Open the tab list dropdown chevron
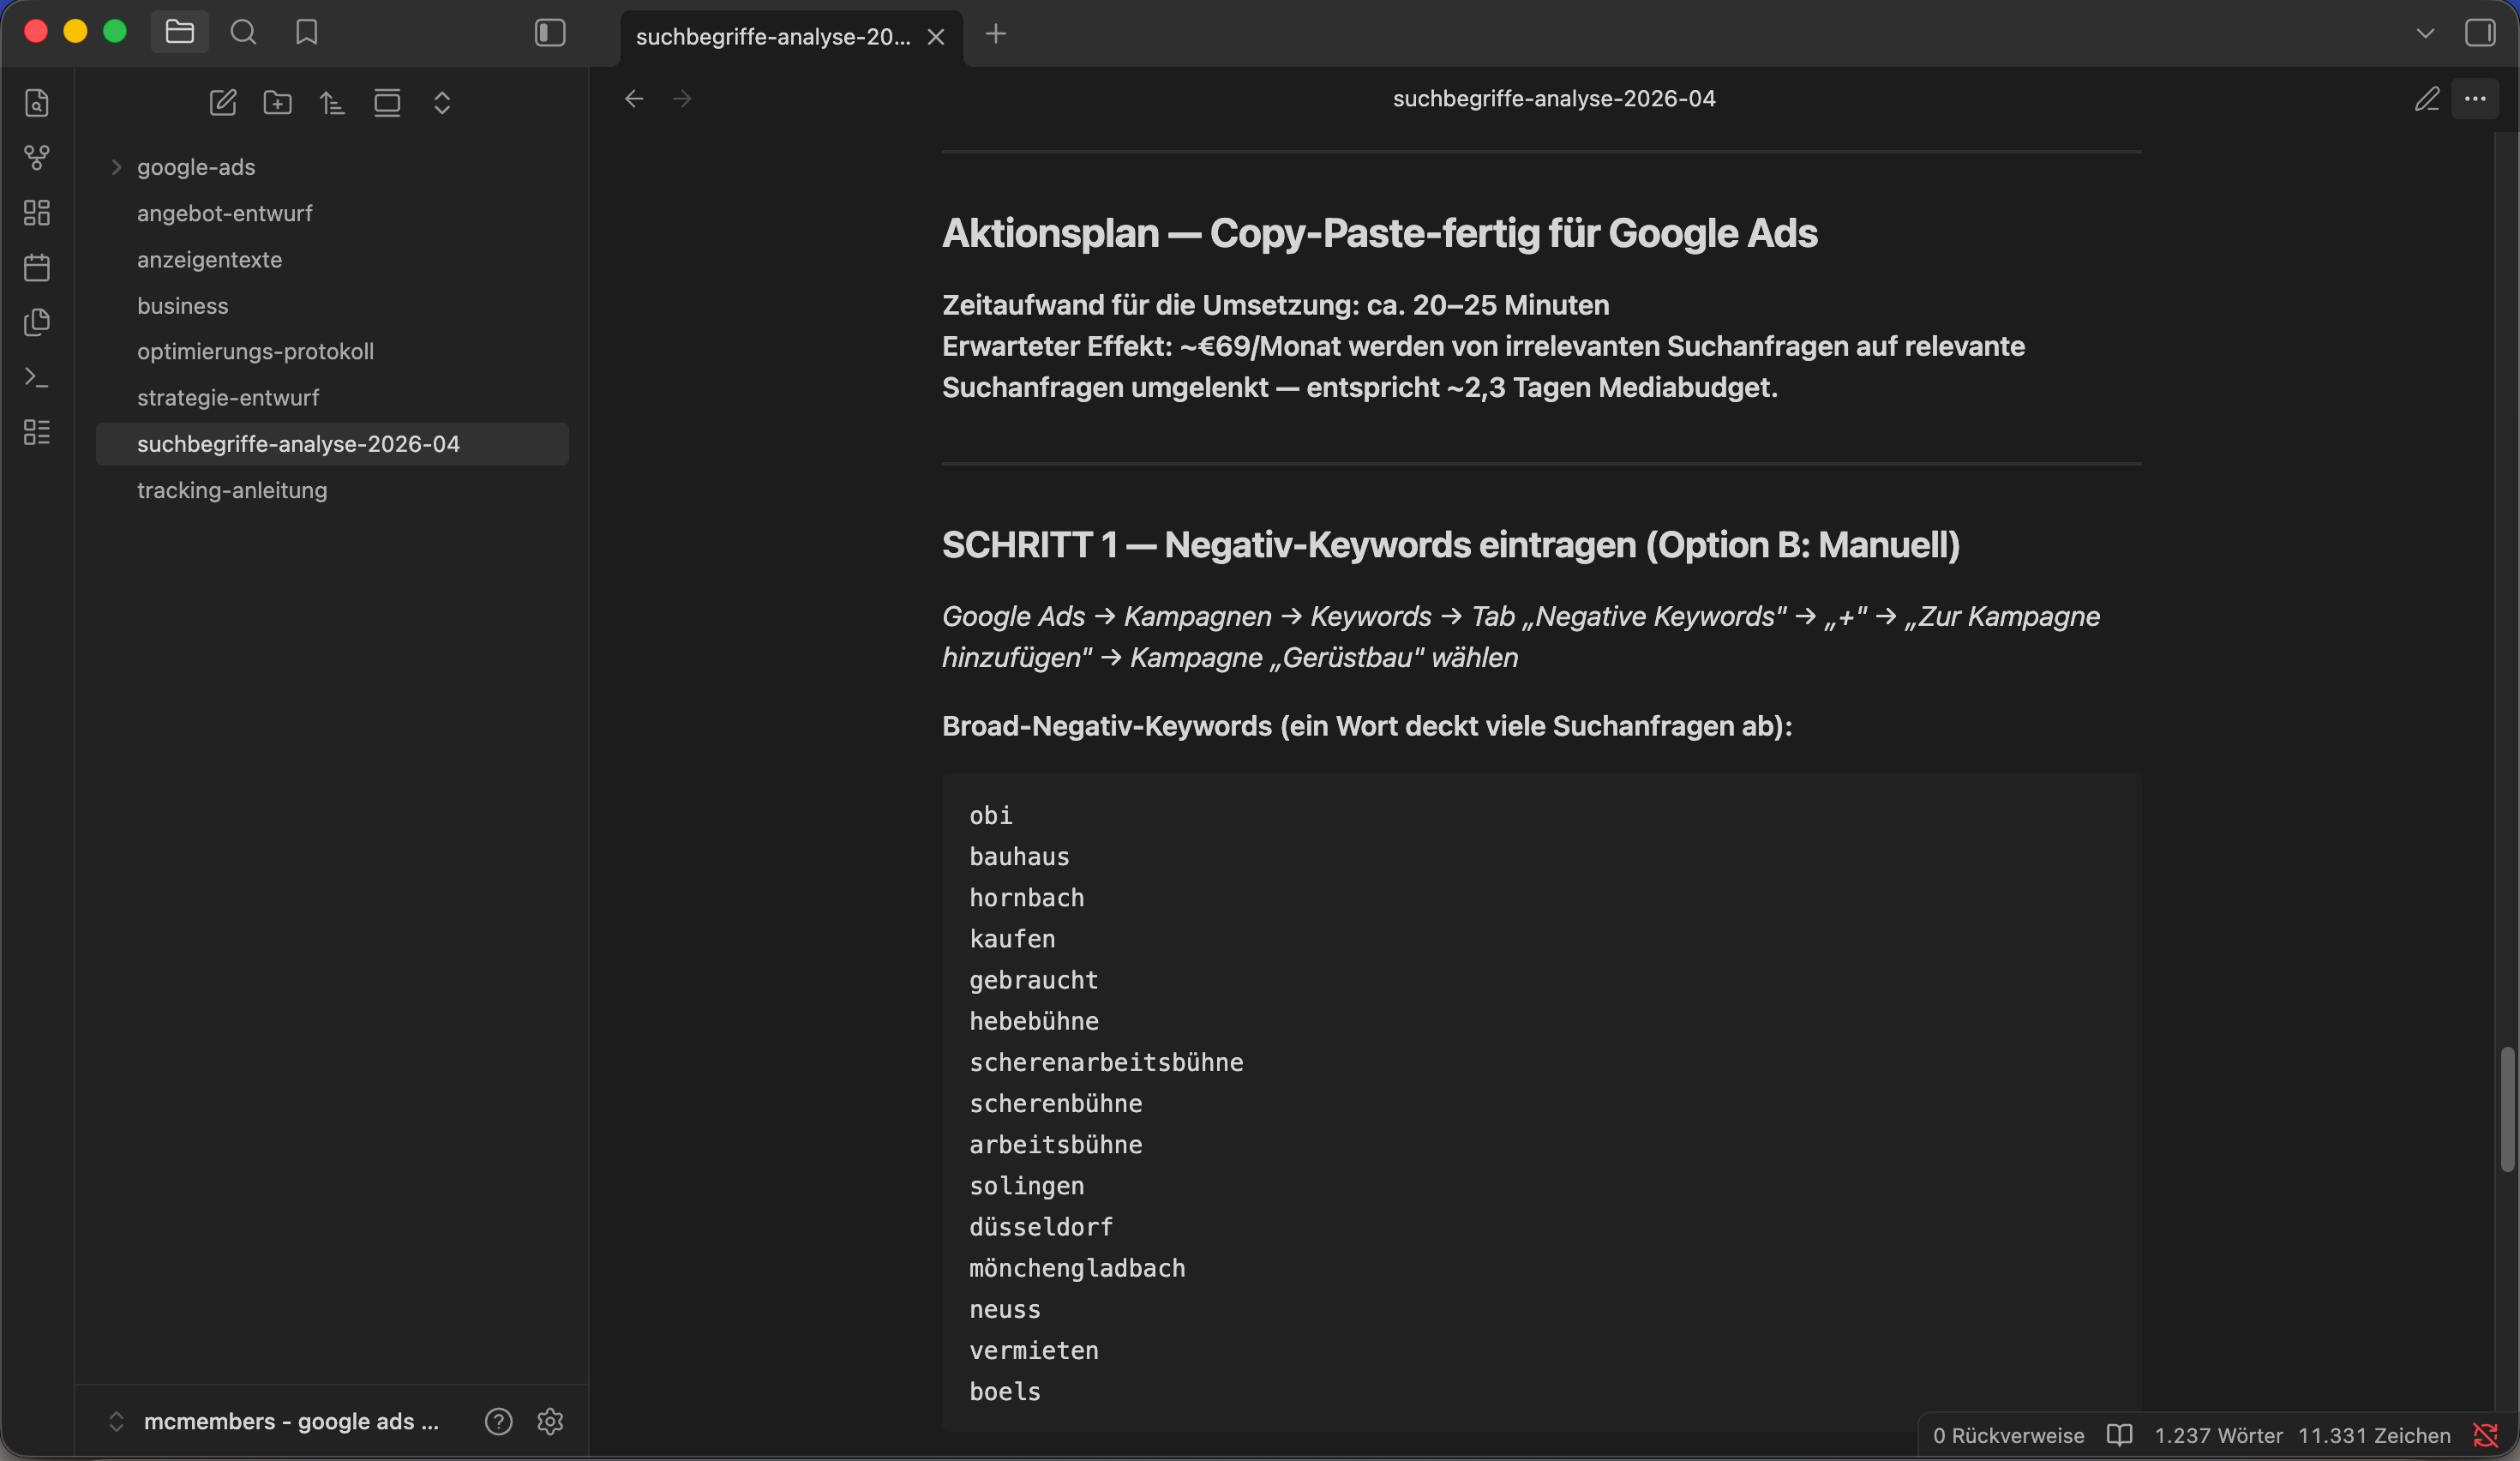2520x1461 pixels. click(x=2425, y=33)
